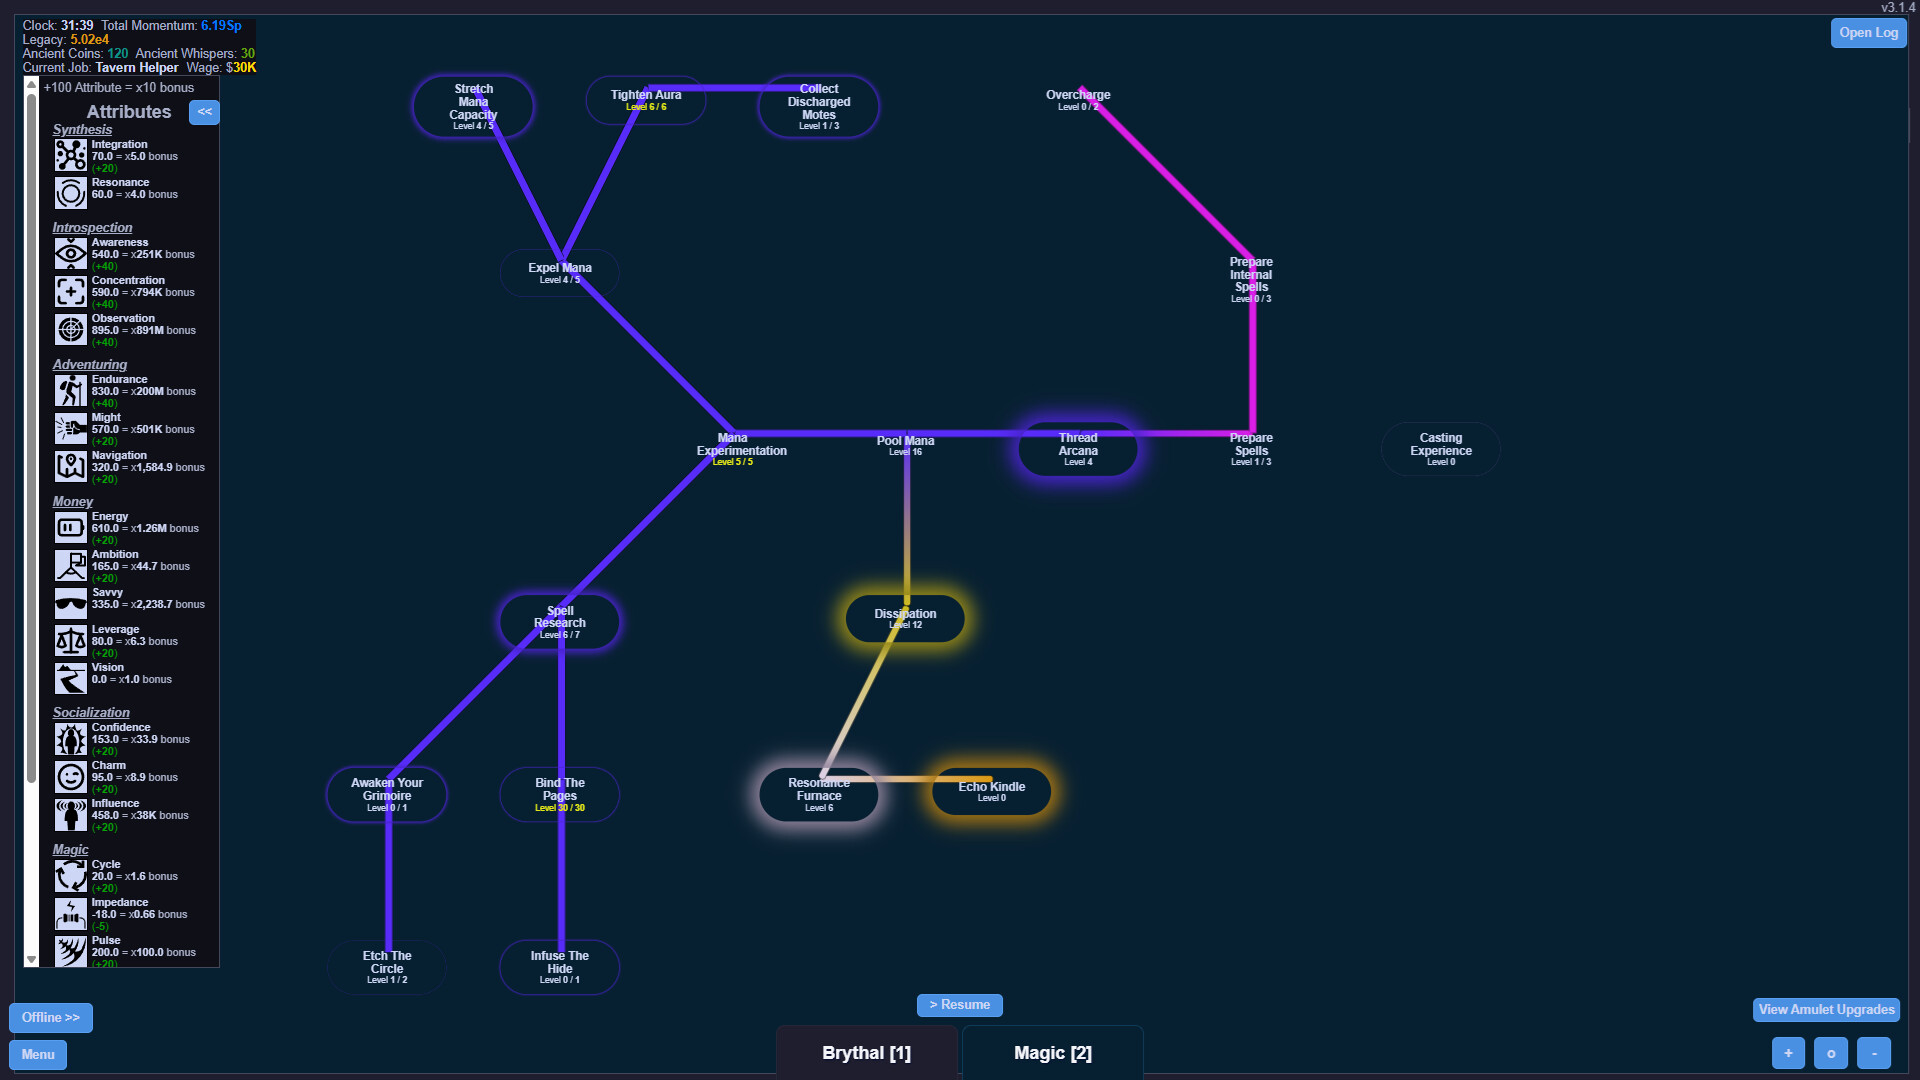Resume the game with the Resume button

[x=959, y=1005]
